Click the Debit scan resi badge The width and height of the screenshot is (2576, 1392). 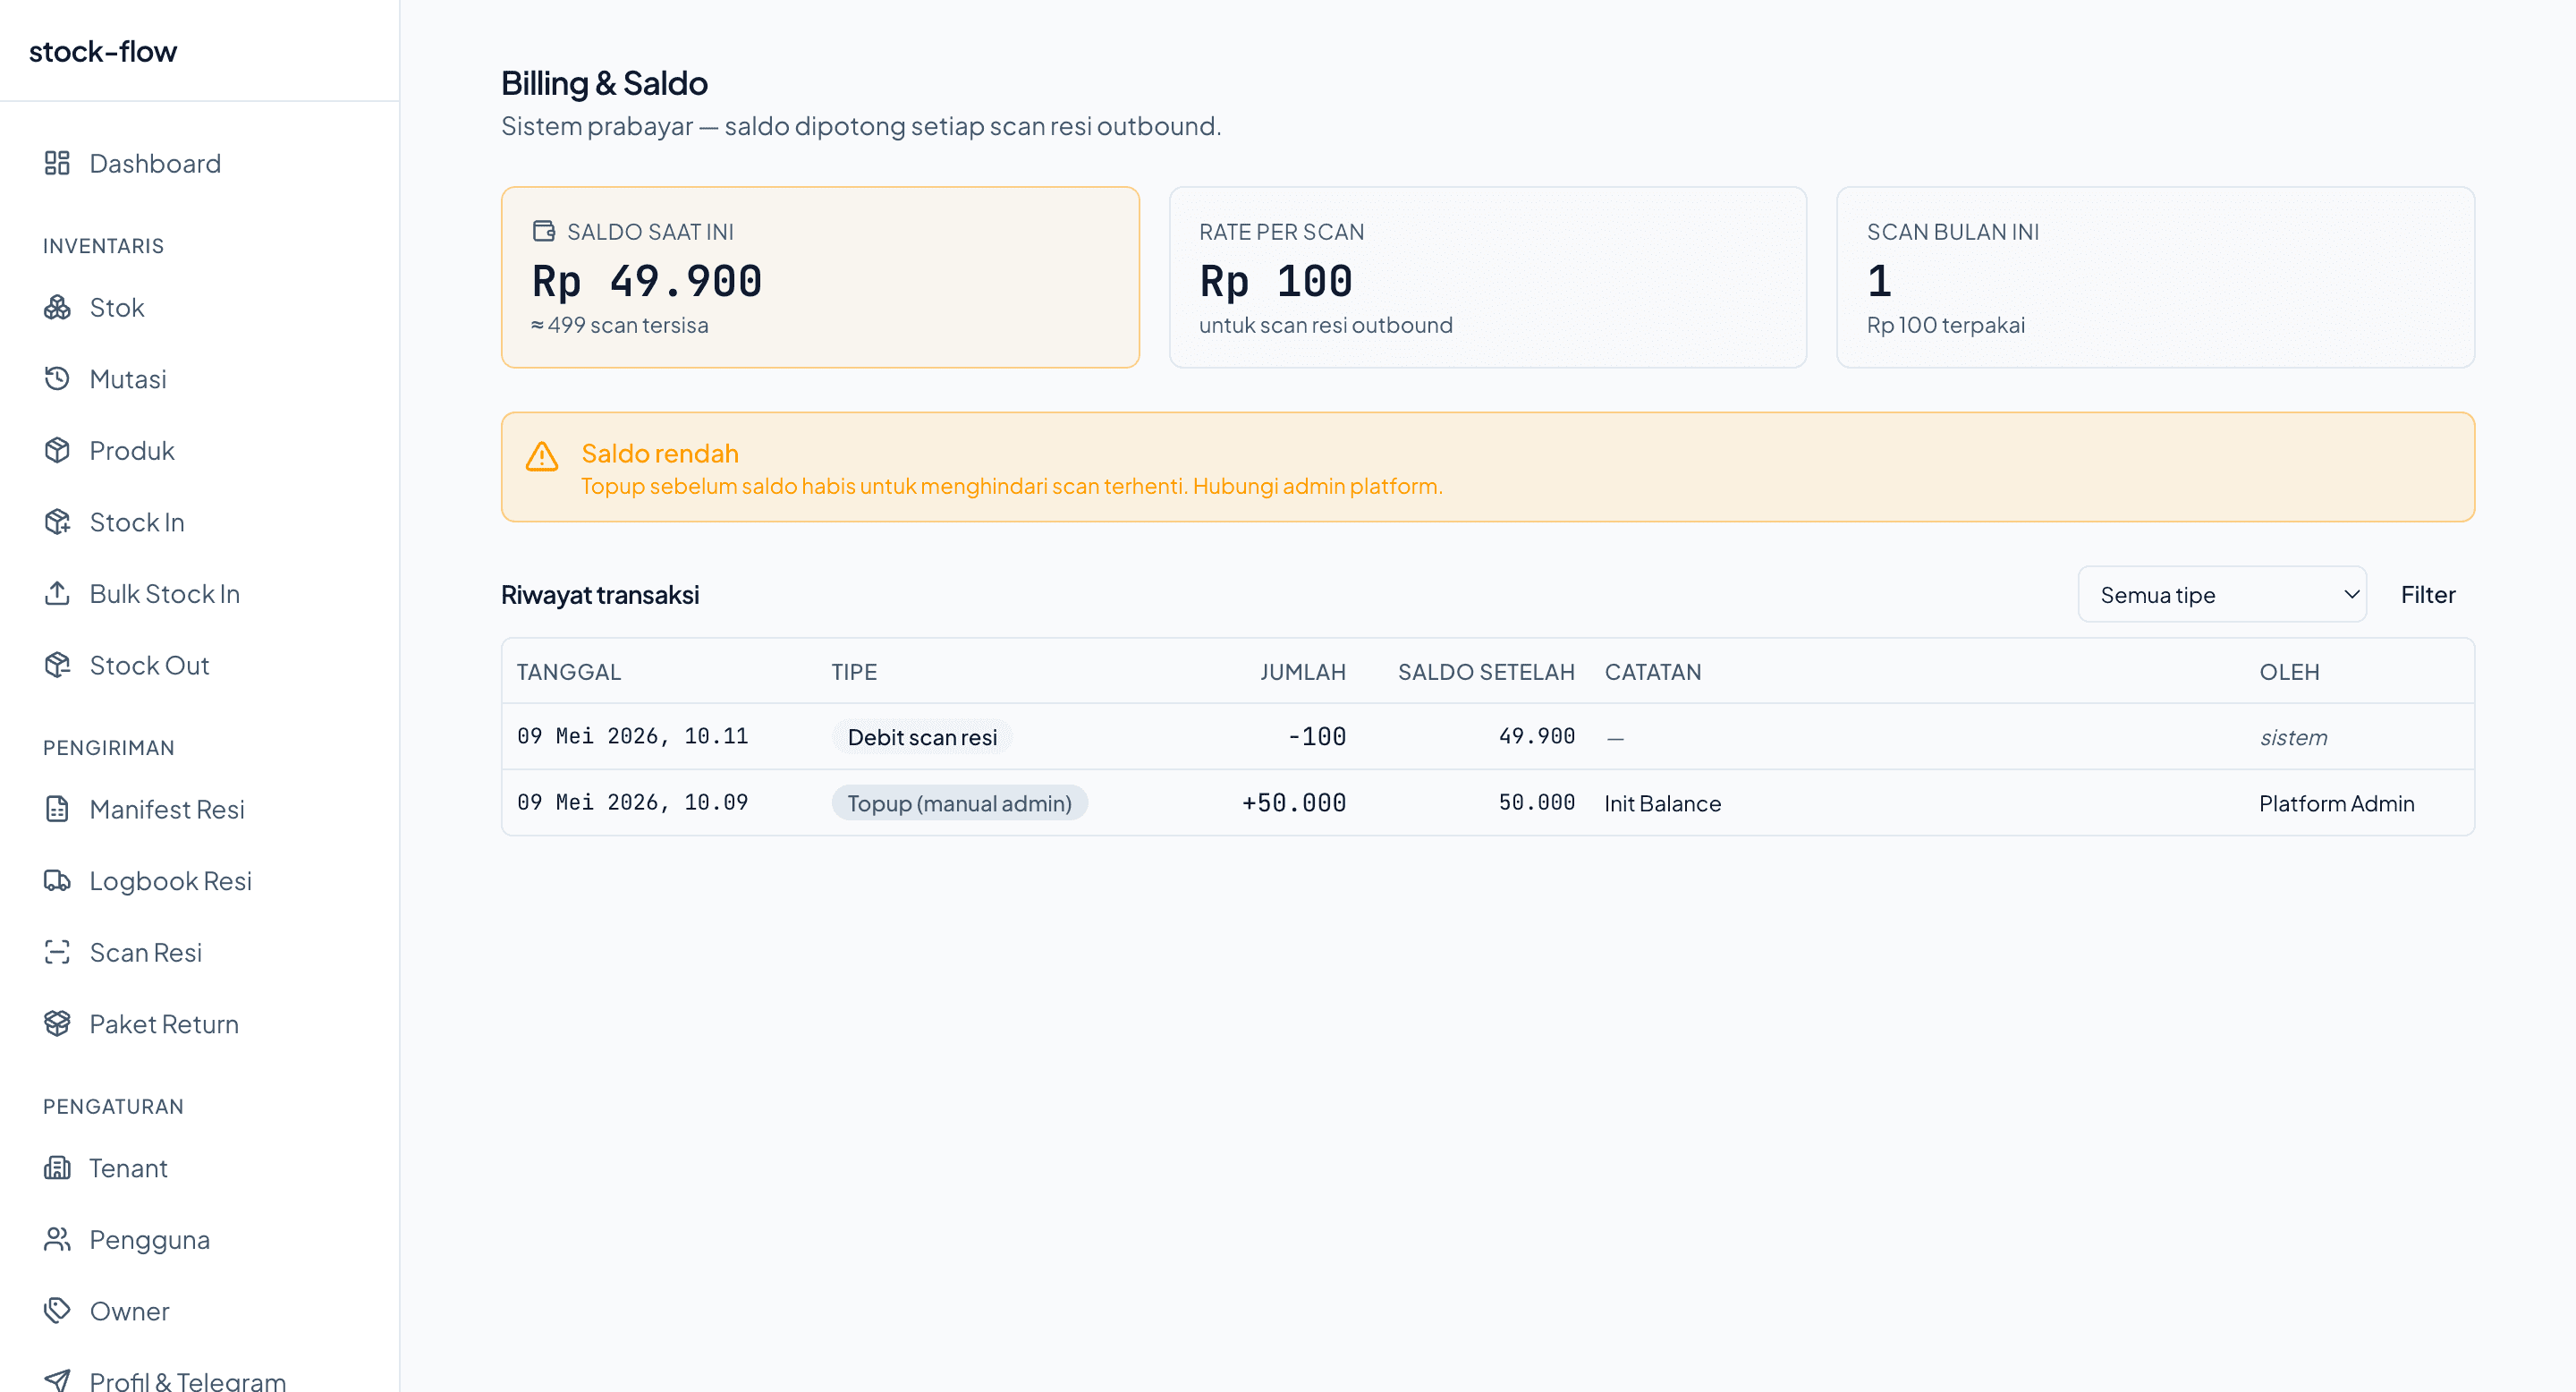click(x=922, y=737)
